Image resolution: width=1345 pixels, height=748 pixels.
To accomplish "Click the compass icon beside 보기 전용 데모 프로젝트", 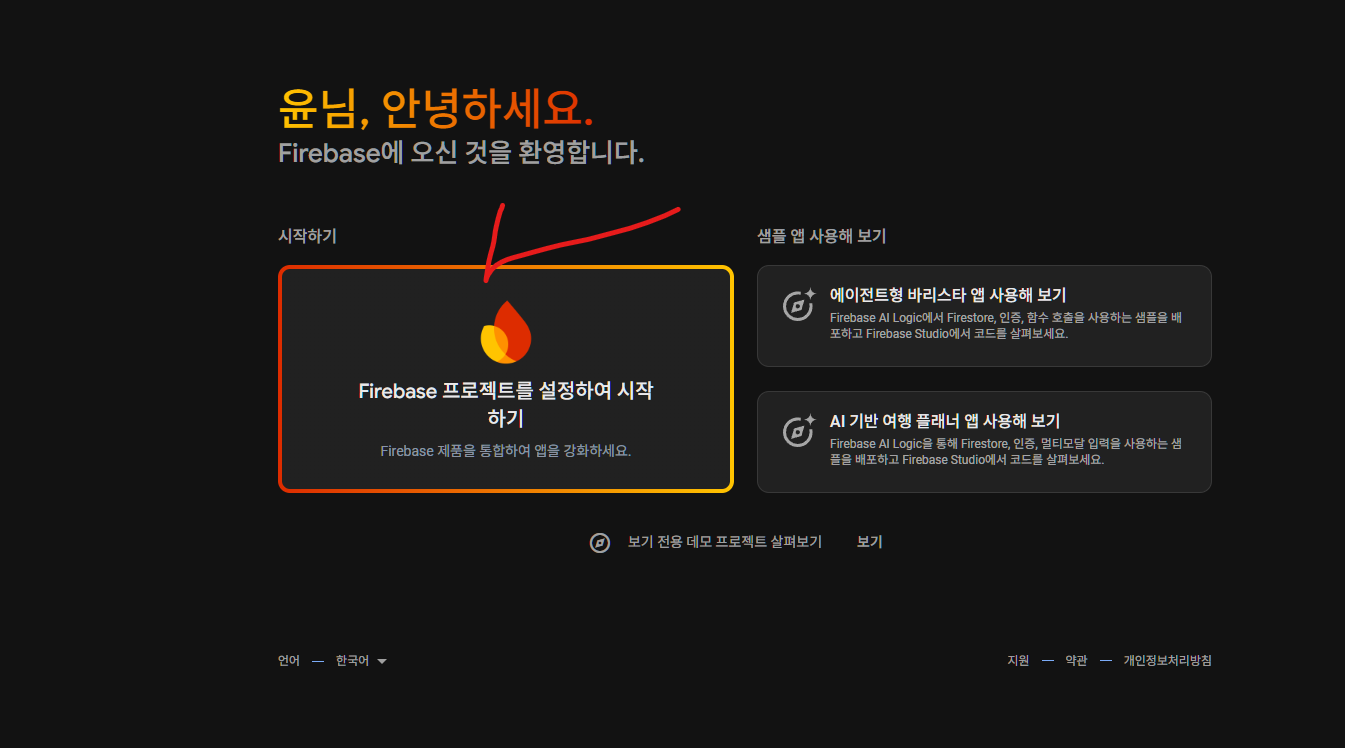I will [600, 543].
